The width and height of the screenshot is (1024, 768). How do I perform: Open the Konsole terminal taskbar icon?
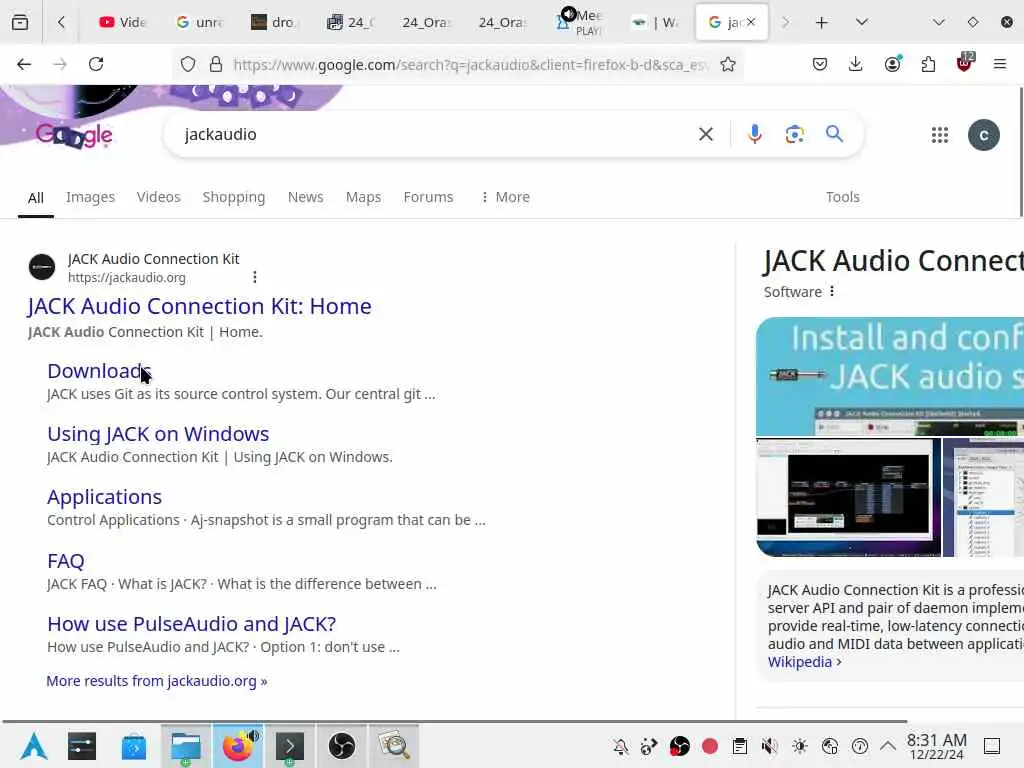click(x=289, y=746)
